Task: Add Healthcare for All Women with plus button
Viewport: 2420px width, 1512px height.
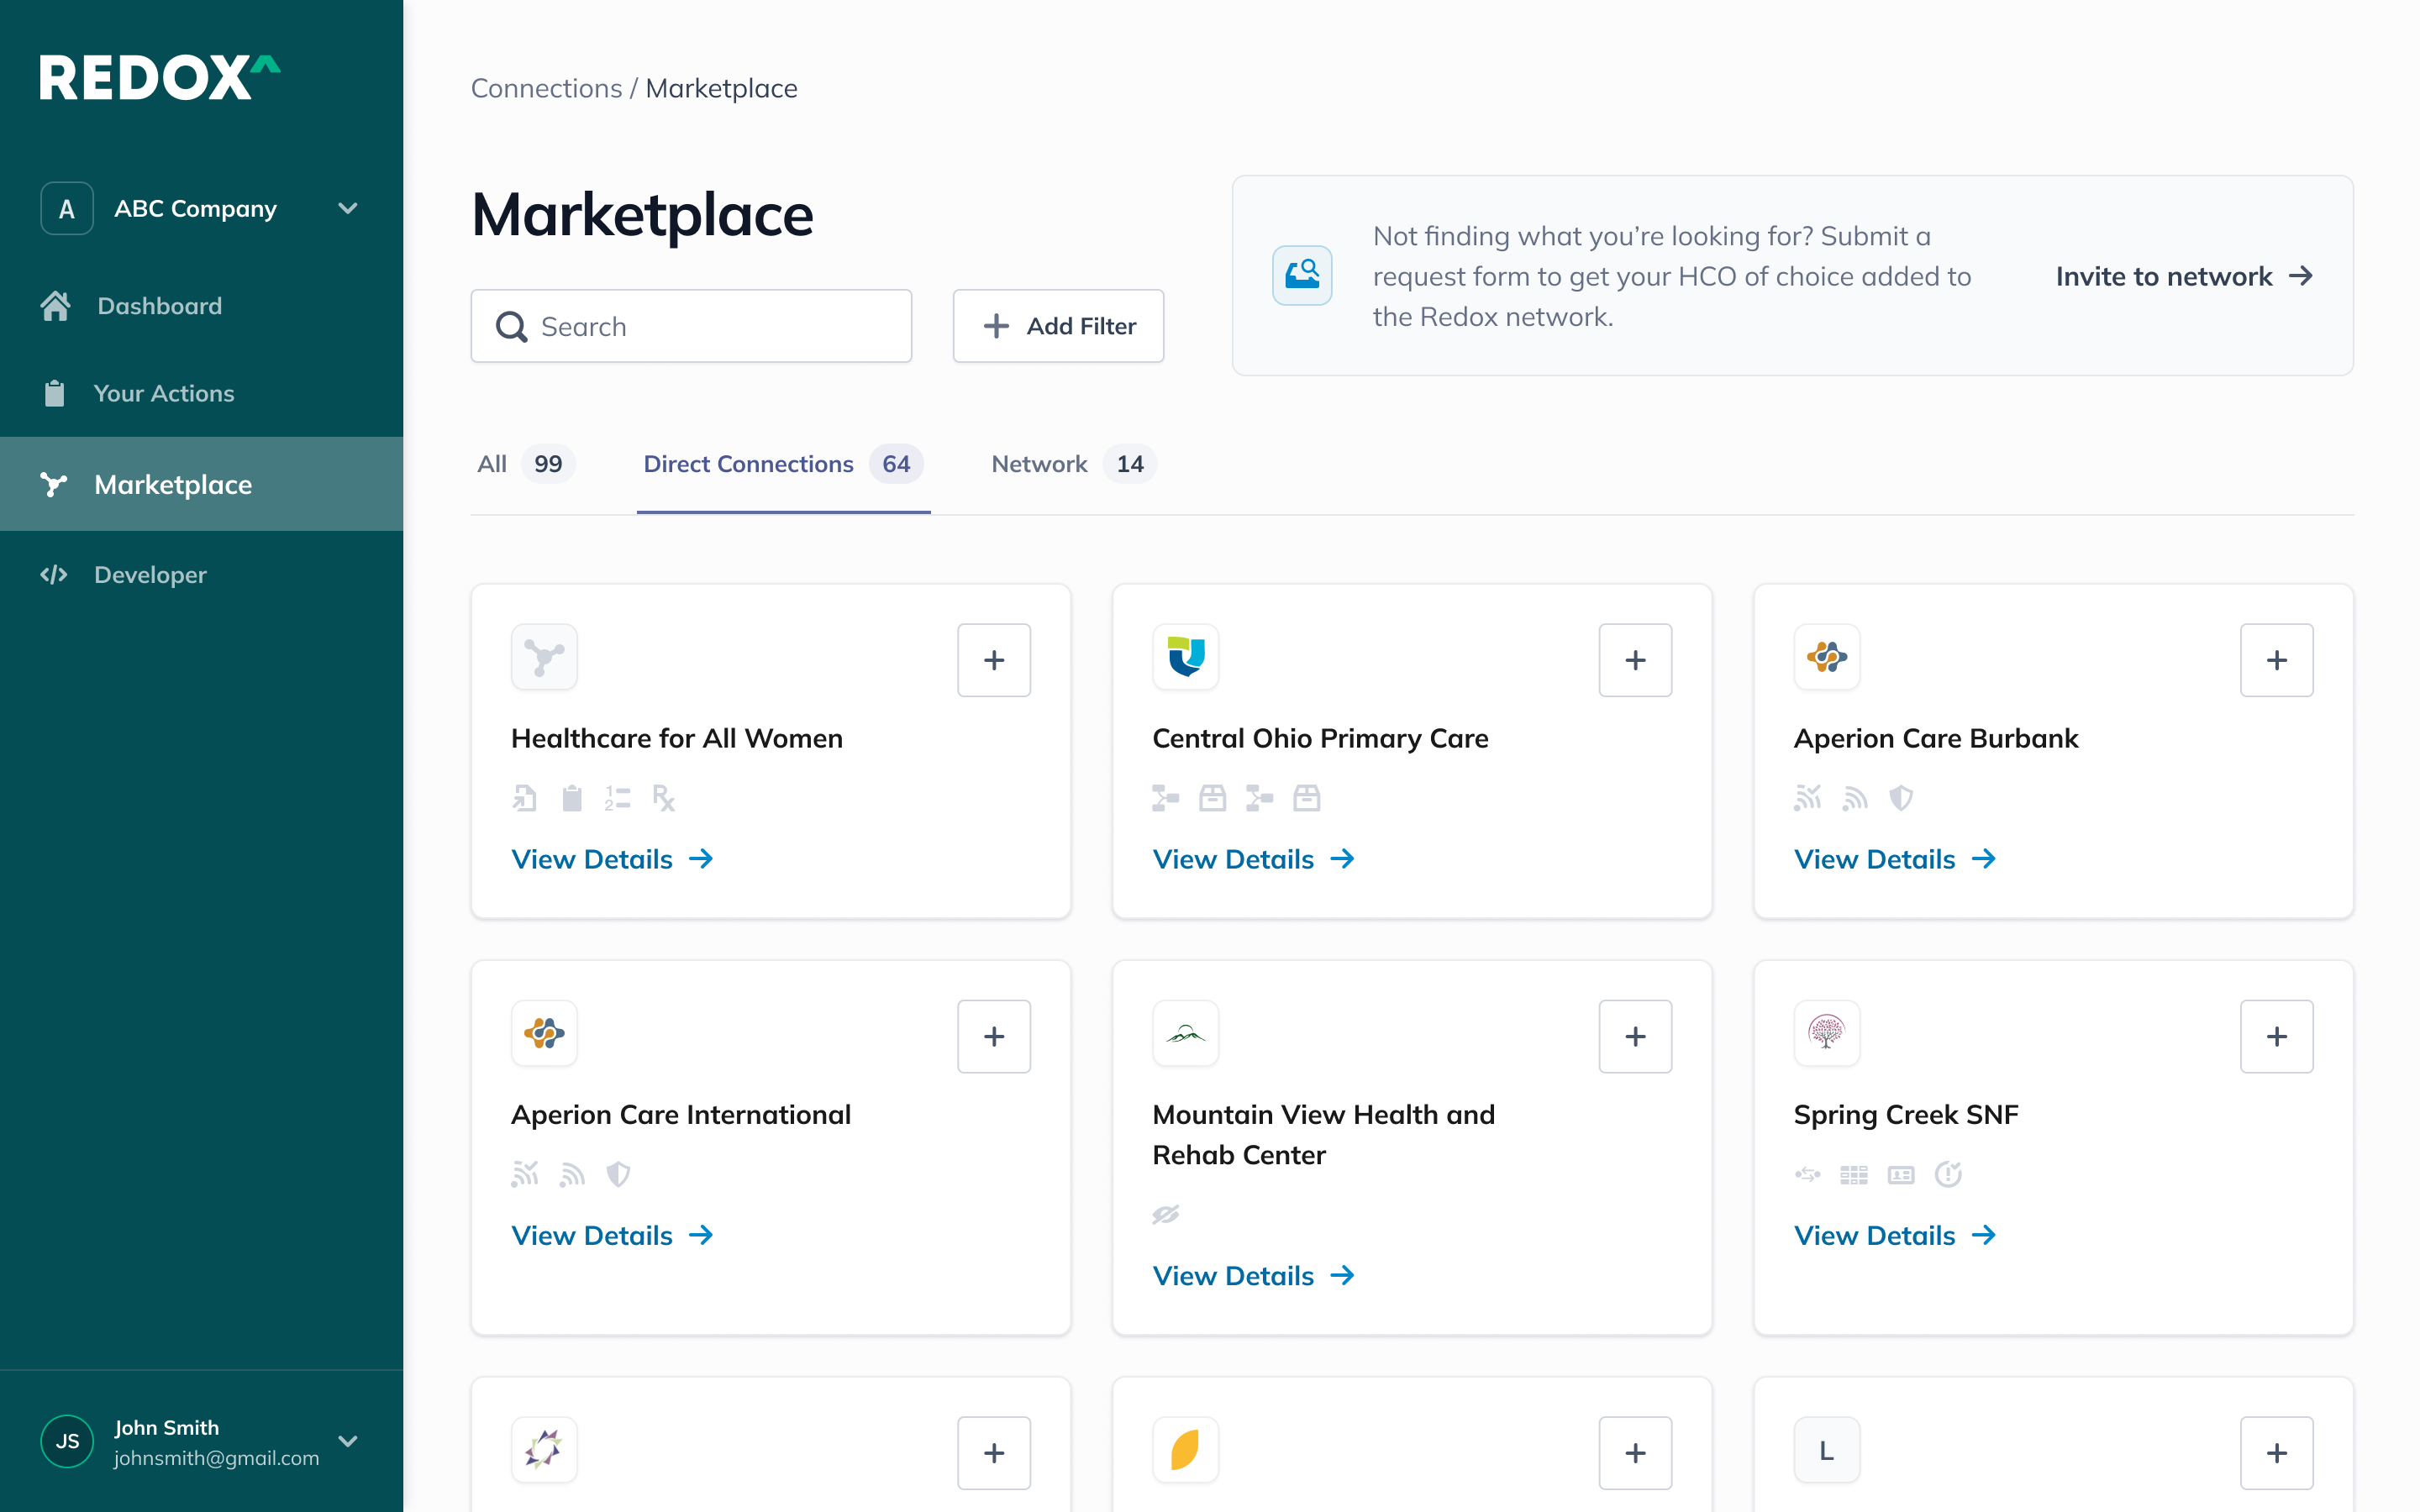Action: (x=994, y=660)
